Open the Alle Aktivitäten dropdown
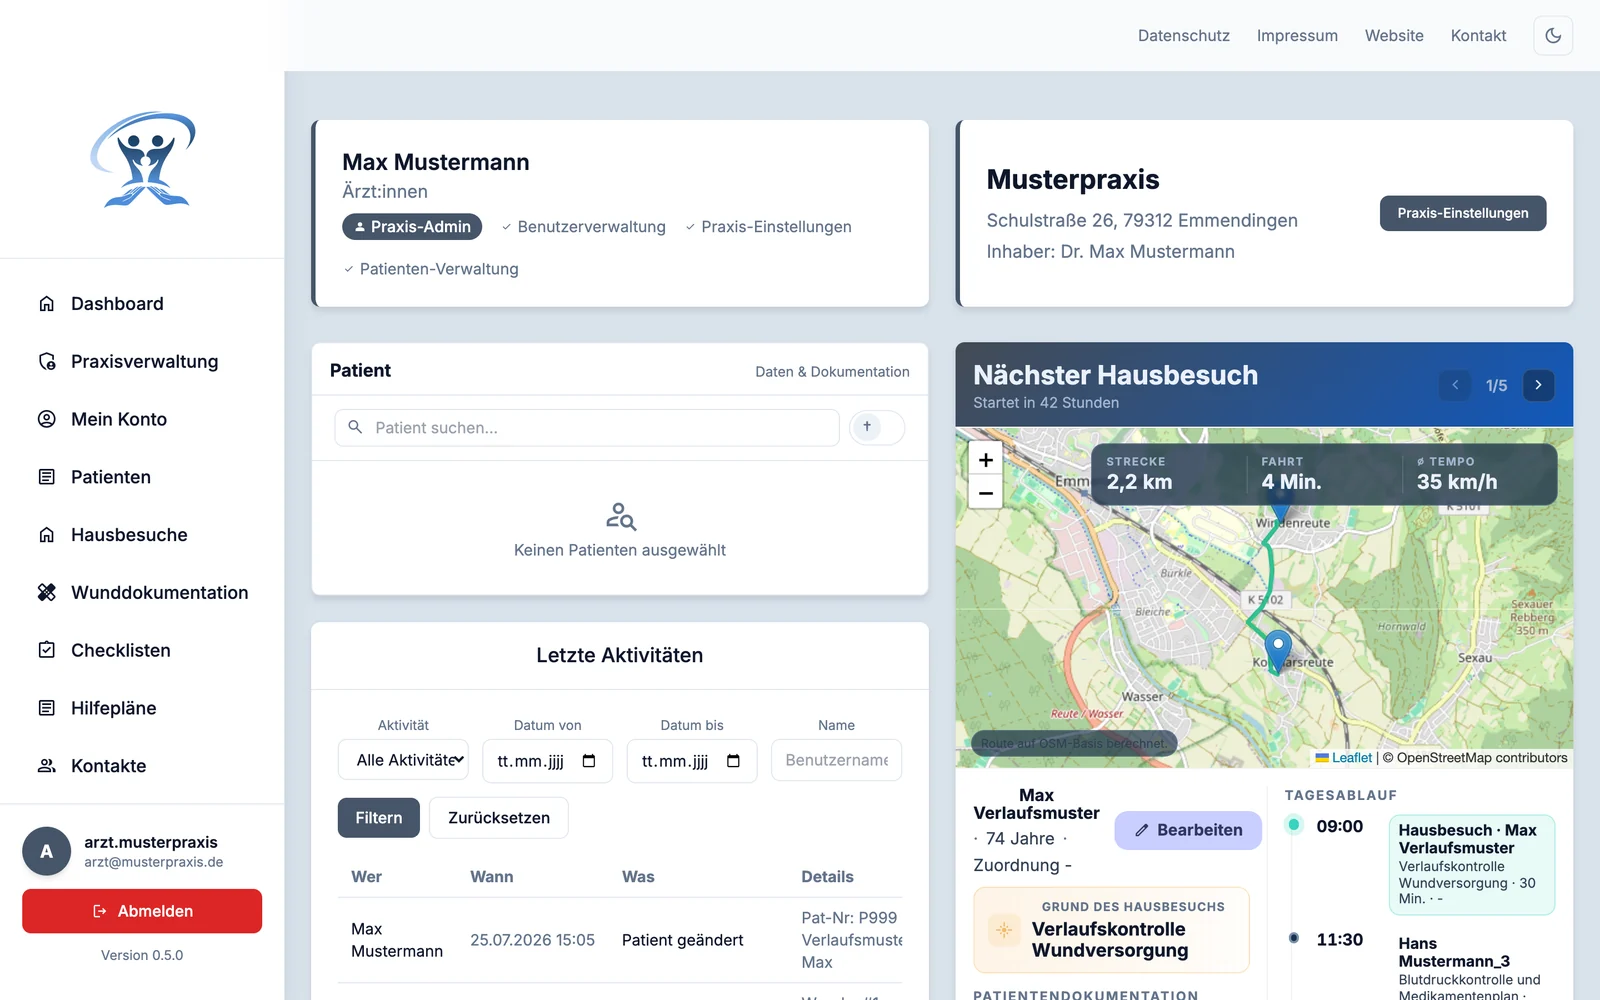The image size is (1600, 1000). coord(403,761)
